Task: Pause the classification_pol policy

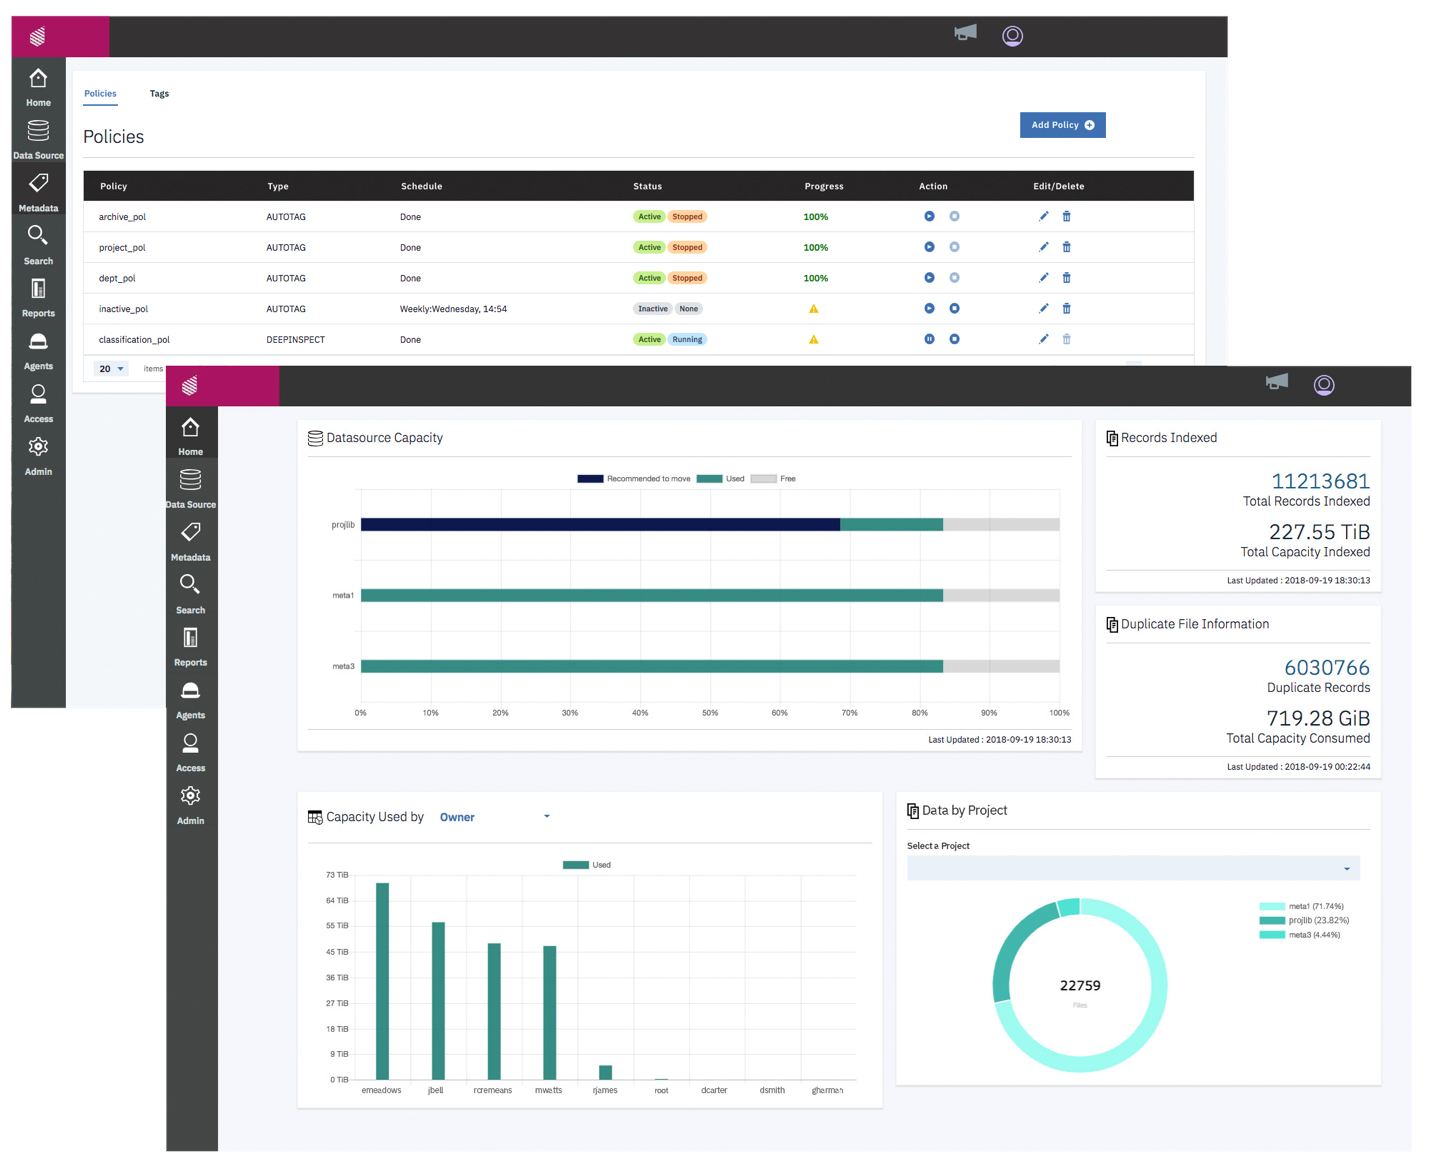Action: (x=929, y=339)
